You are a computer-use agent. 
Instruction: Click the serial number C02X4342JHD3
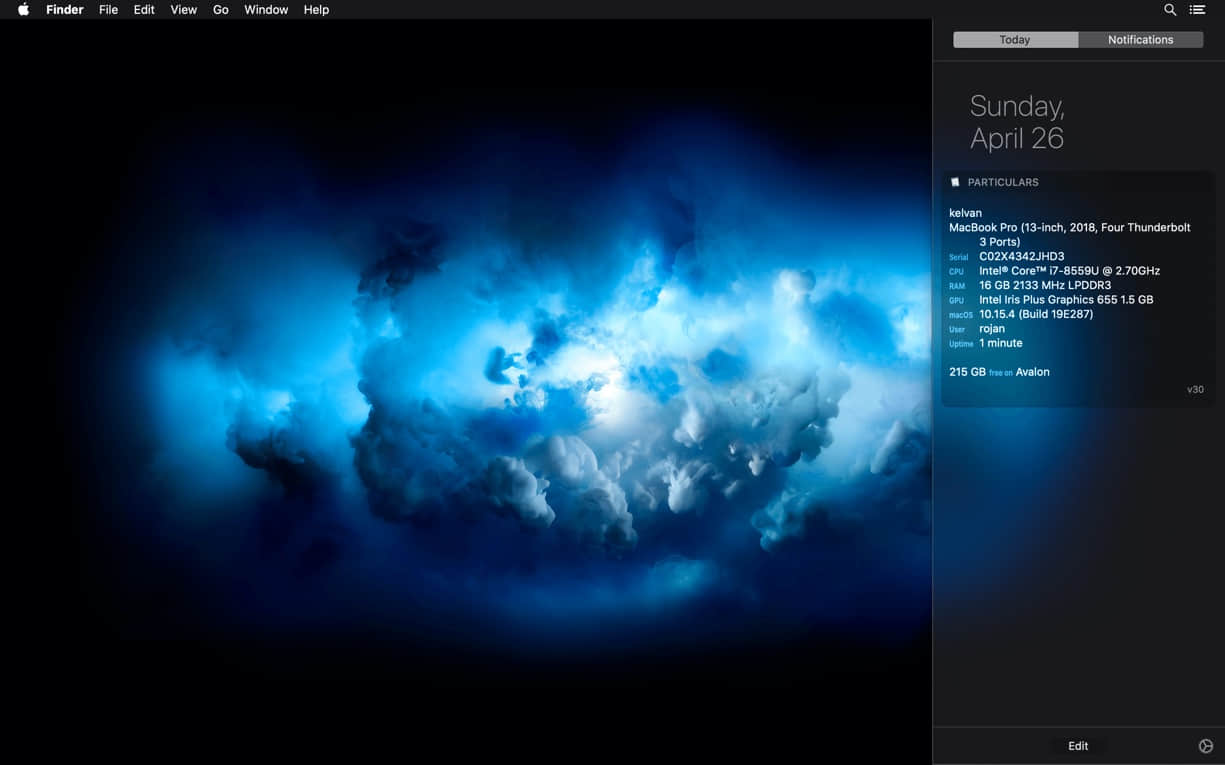1021,257
